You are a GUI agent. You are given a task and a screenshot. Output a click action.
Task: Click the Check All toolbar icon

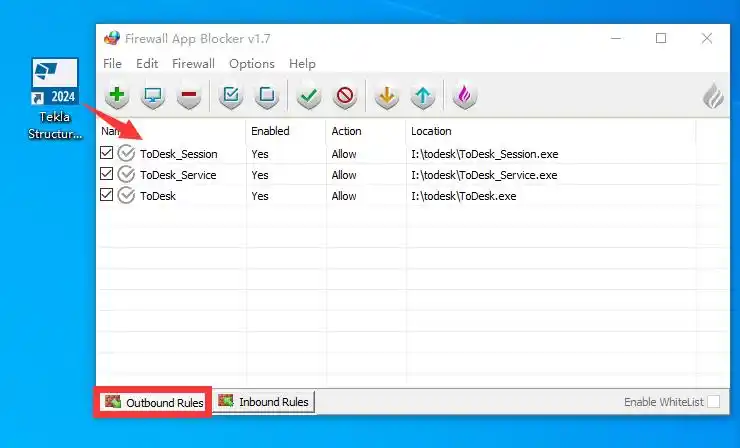coord(231,96)
